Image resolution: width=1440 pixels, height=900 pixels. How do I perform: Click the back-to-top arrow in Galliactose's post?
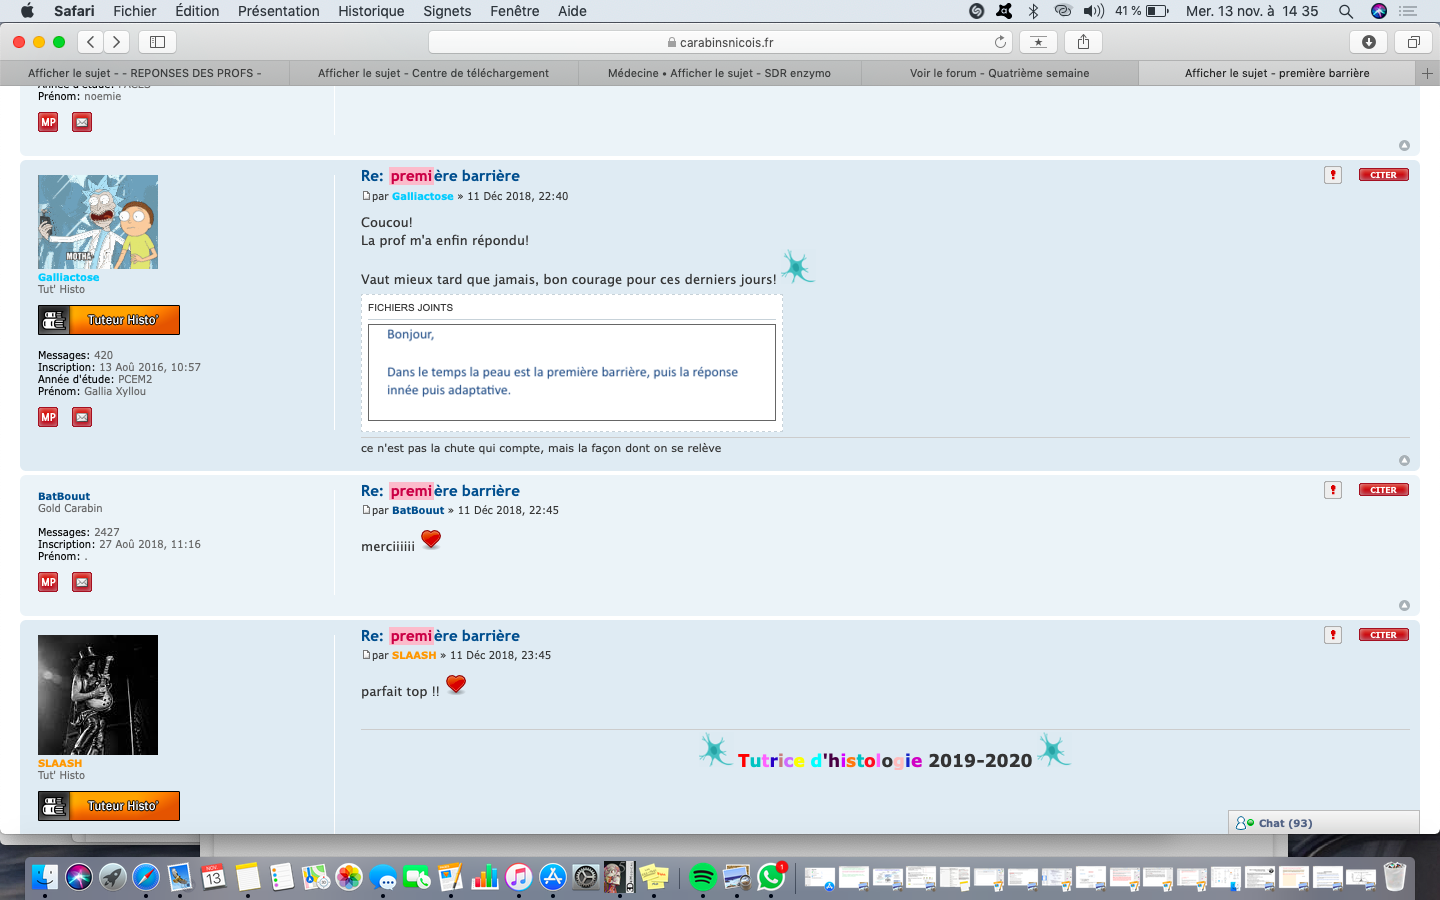coord(1404,461)
